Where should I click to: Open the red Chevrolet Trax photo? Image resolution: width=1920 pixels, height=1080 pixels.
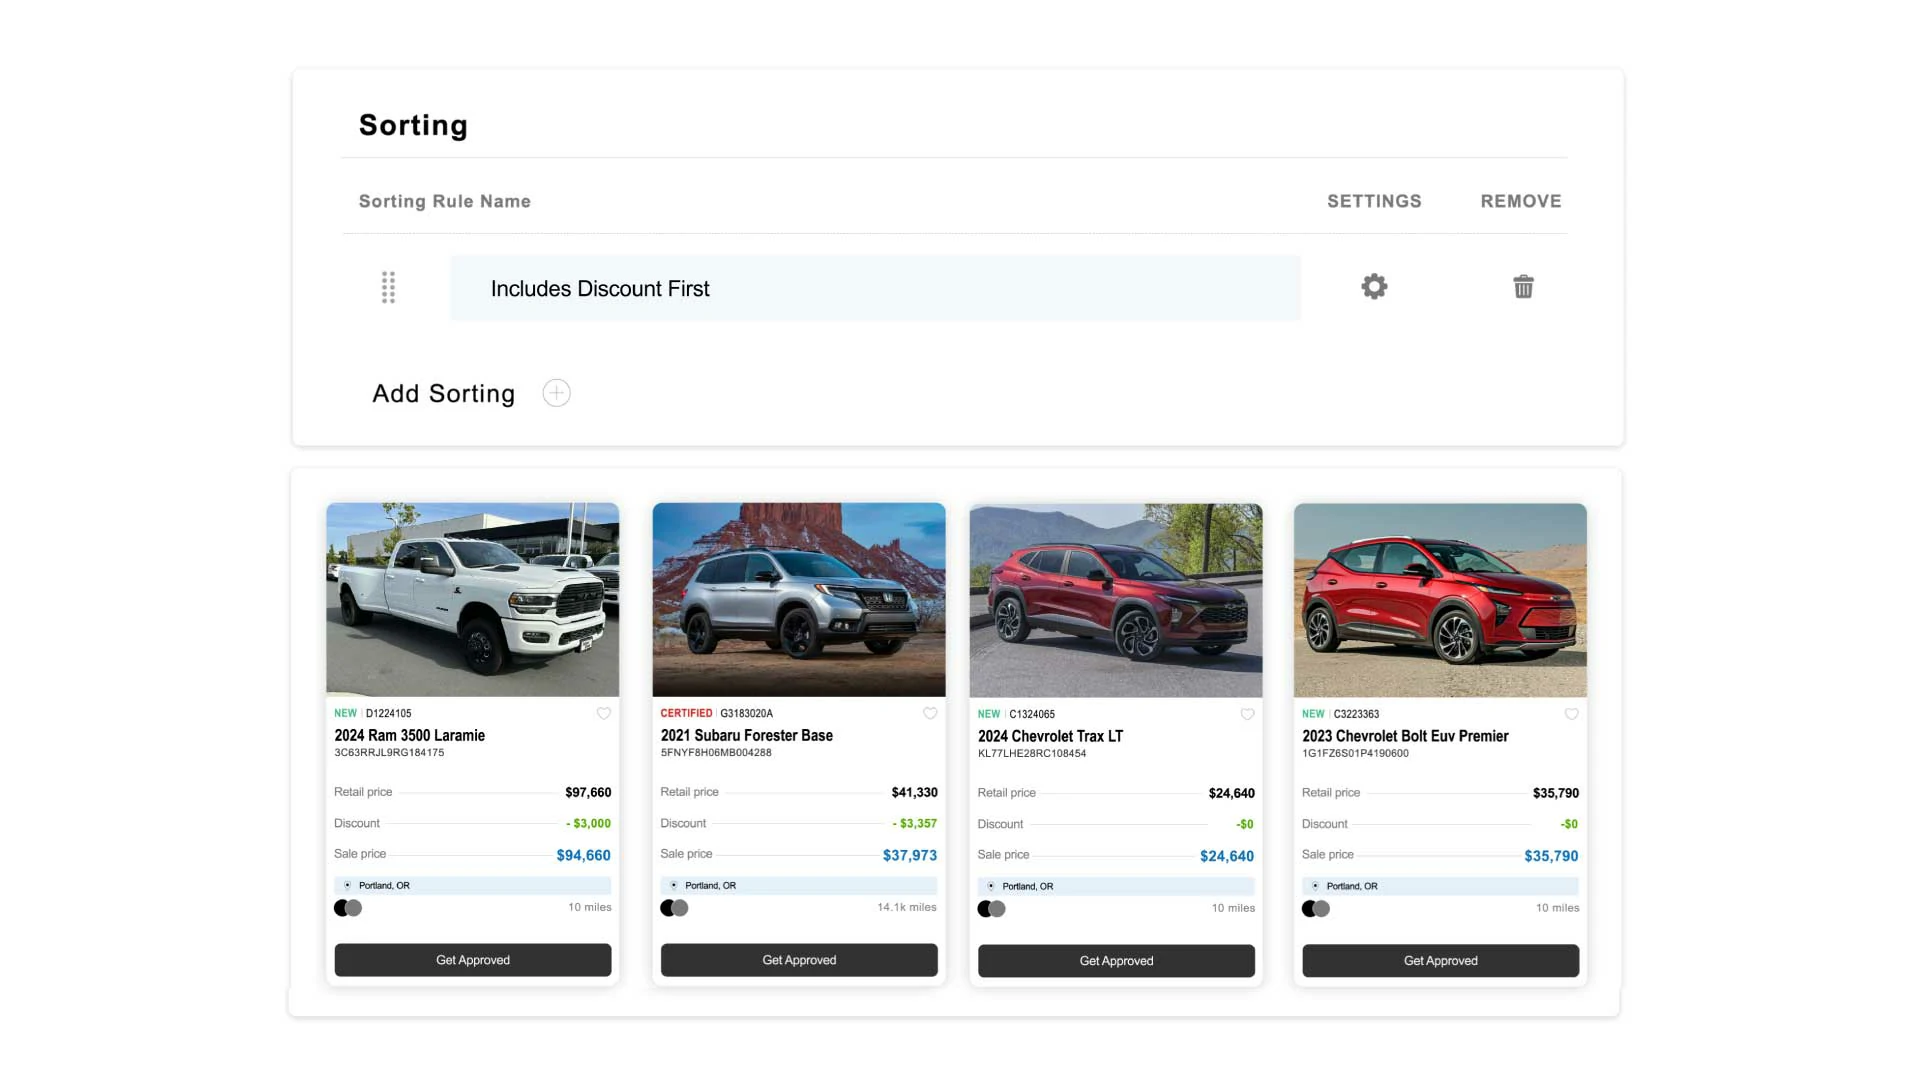point(1116,600)
